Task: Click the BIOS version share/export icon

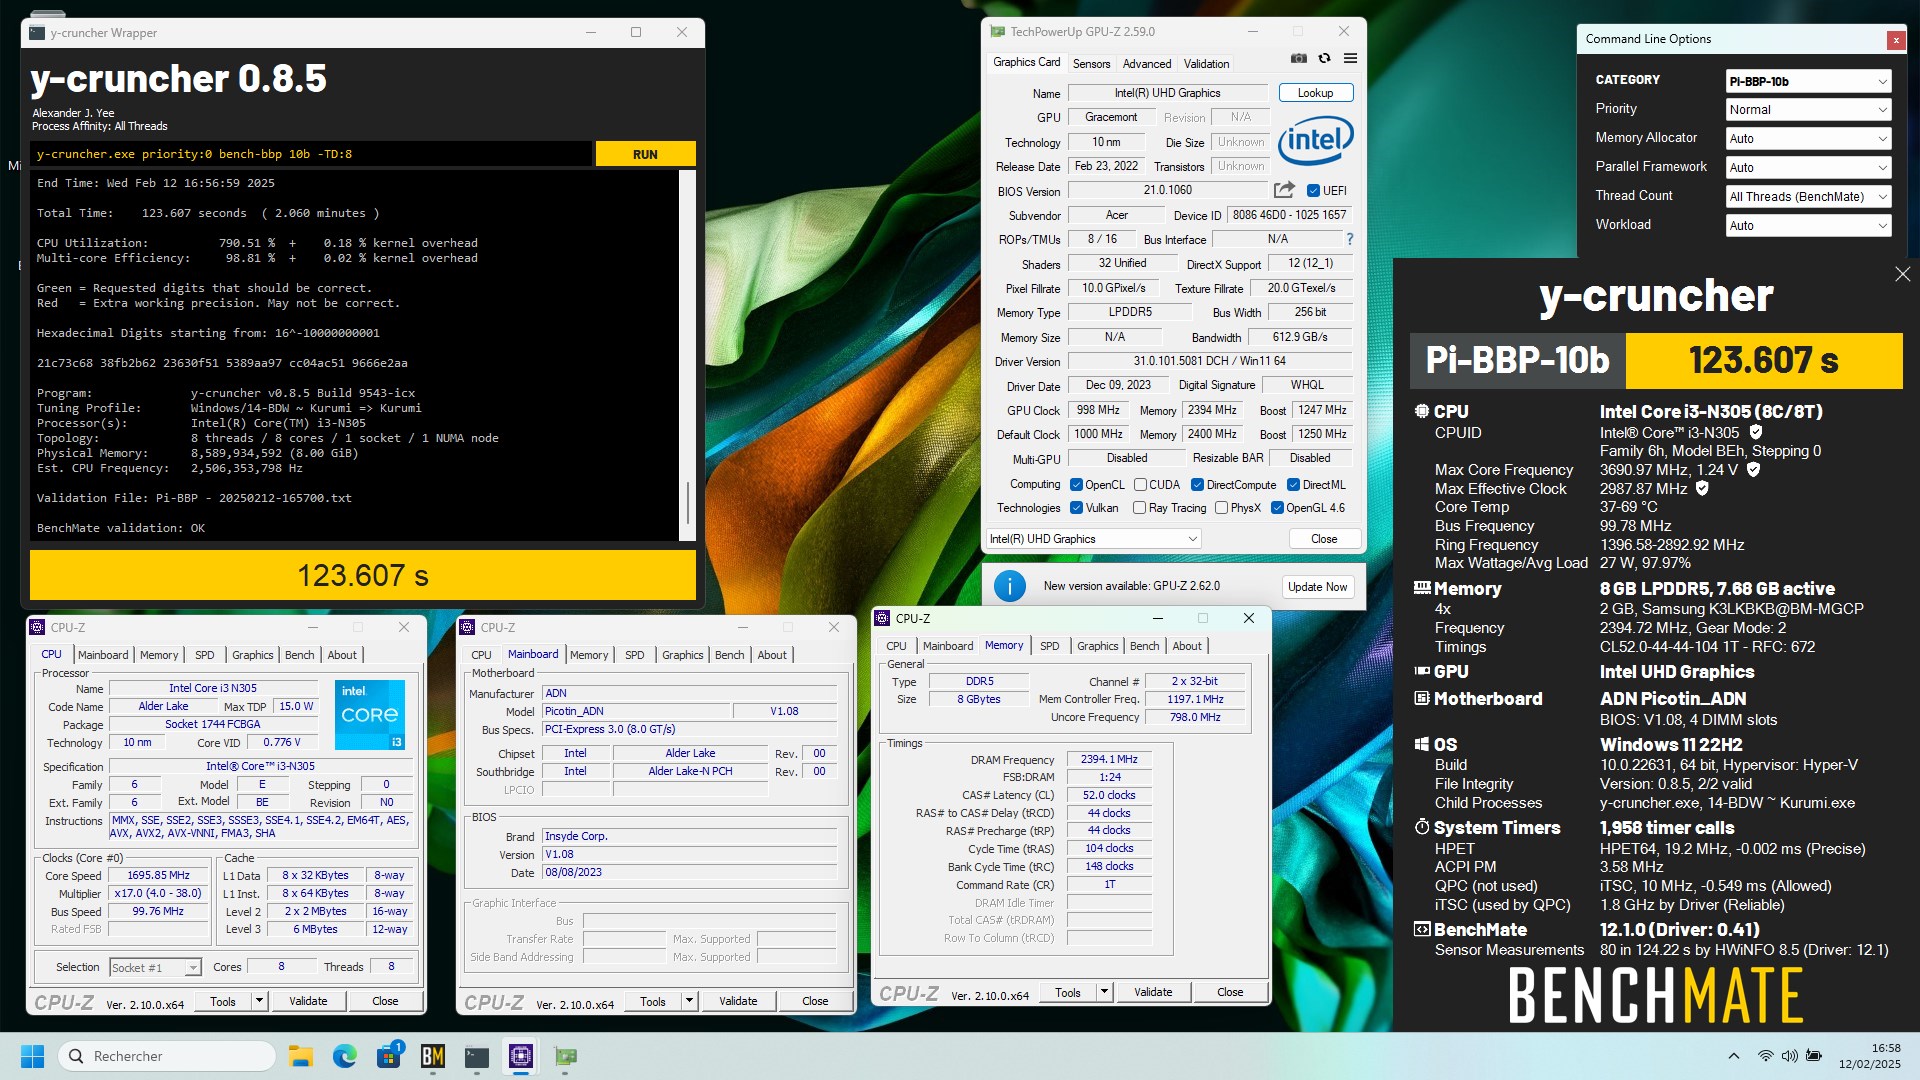Action: pos(1284,190)
